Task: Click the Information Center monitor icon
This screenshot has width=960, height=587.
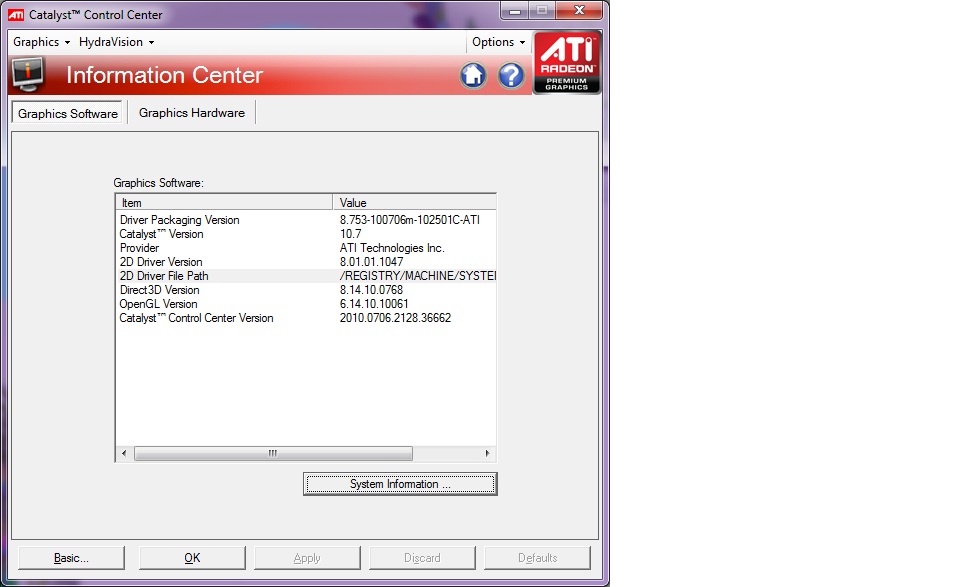Action: tap(28, 75)
